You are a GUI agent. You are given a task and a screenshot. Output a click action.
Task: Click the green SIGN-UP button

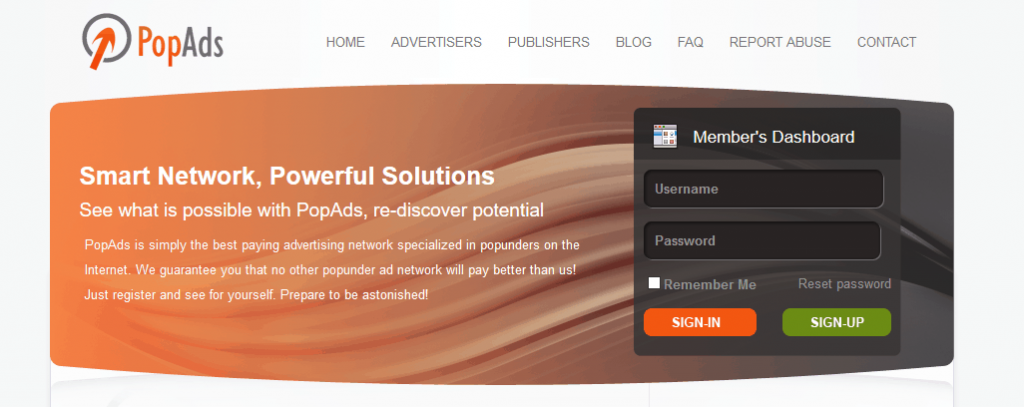[x=837, y=322]
